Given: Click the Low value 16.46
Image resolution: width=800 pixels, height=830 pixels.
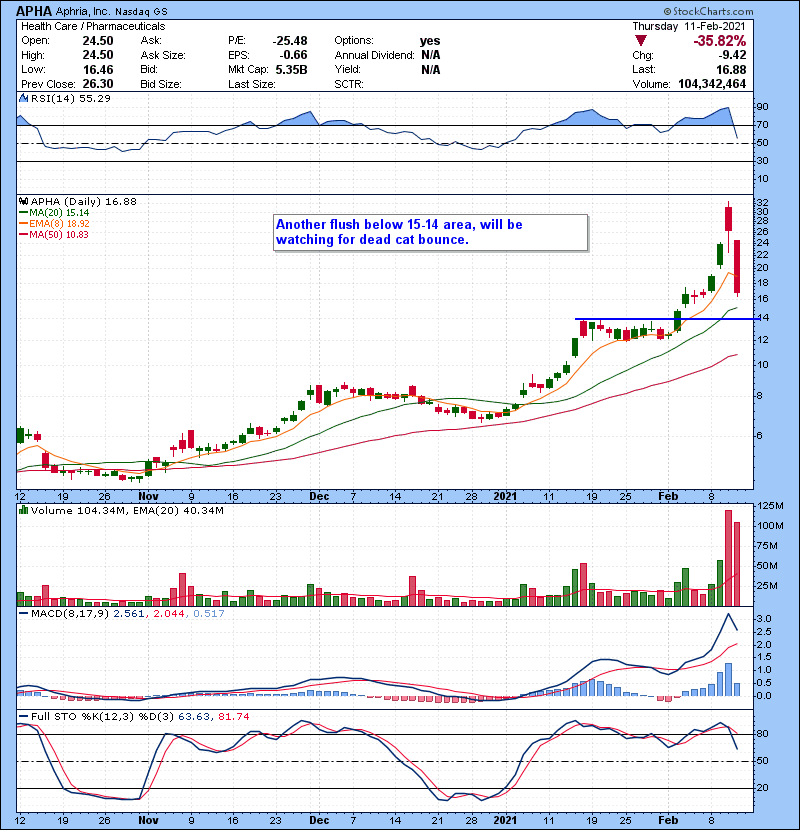Looking at the screenshot, I should [x=98, y=70].
